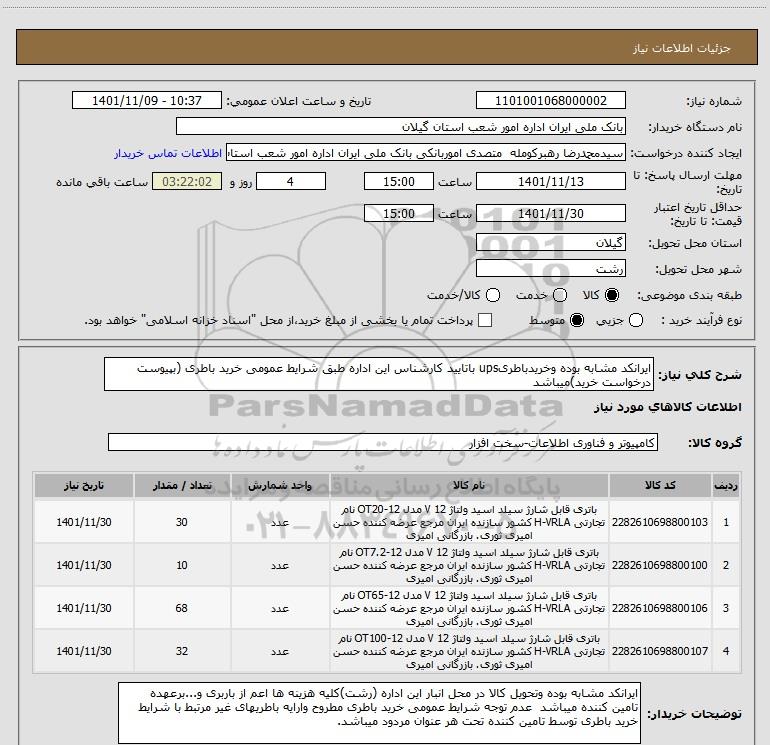Tick the Islamic treasury bonds payment checkbox
770x745 pixels.
point(485,320)
